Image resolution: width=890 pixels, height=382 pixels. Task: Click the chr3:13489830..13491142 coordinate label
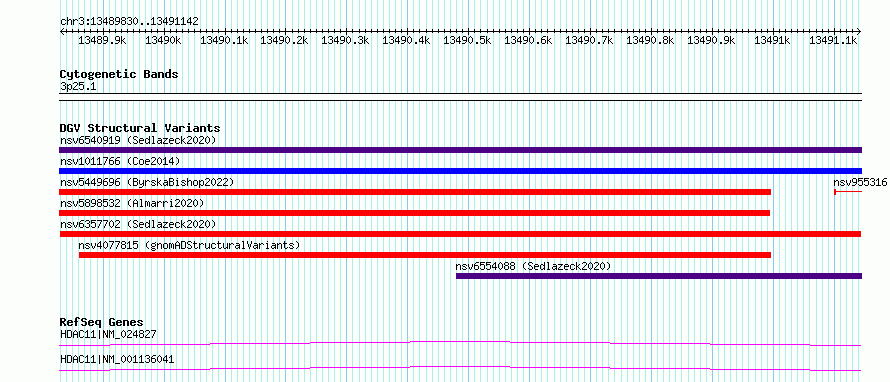(x=129, y=22)
